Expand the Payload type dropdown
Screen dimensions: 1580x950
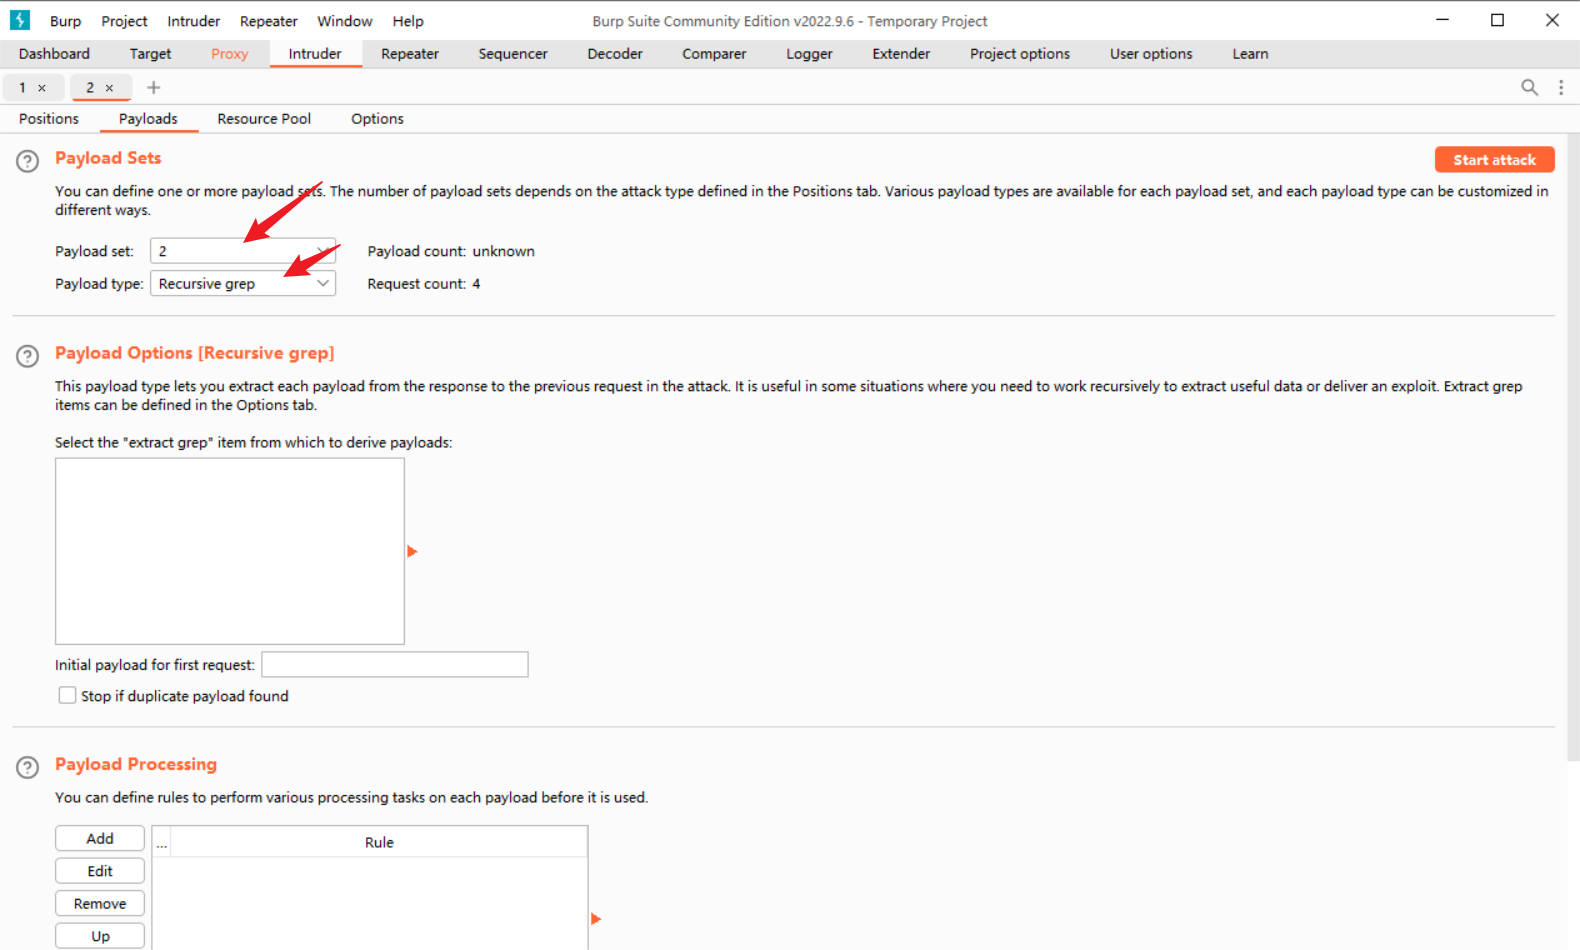242,284
